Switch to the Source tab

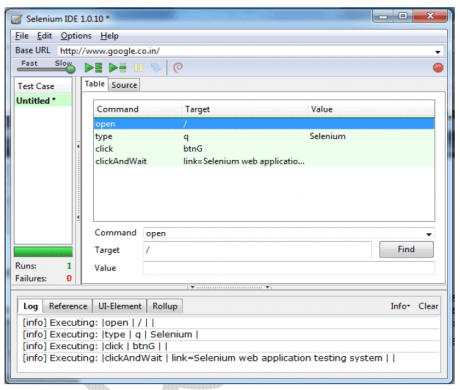click(124, 85)
